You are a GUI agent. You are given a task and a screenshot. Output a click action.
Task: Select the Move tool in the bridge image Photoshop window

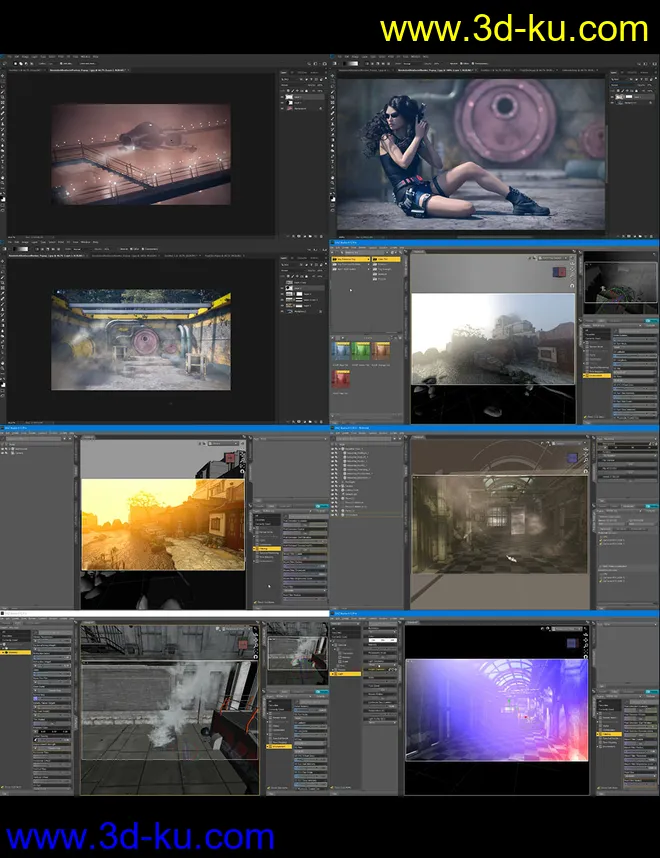point(4,77)
